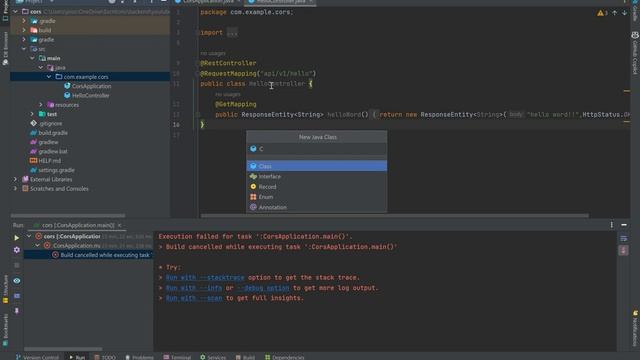Choose Interface in New Java Class popup
Screen dimensions: 640x360
(317, 176)
